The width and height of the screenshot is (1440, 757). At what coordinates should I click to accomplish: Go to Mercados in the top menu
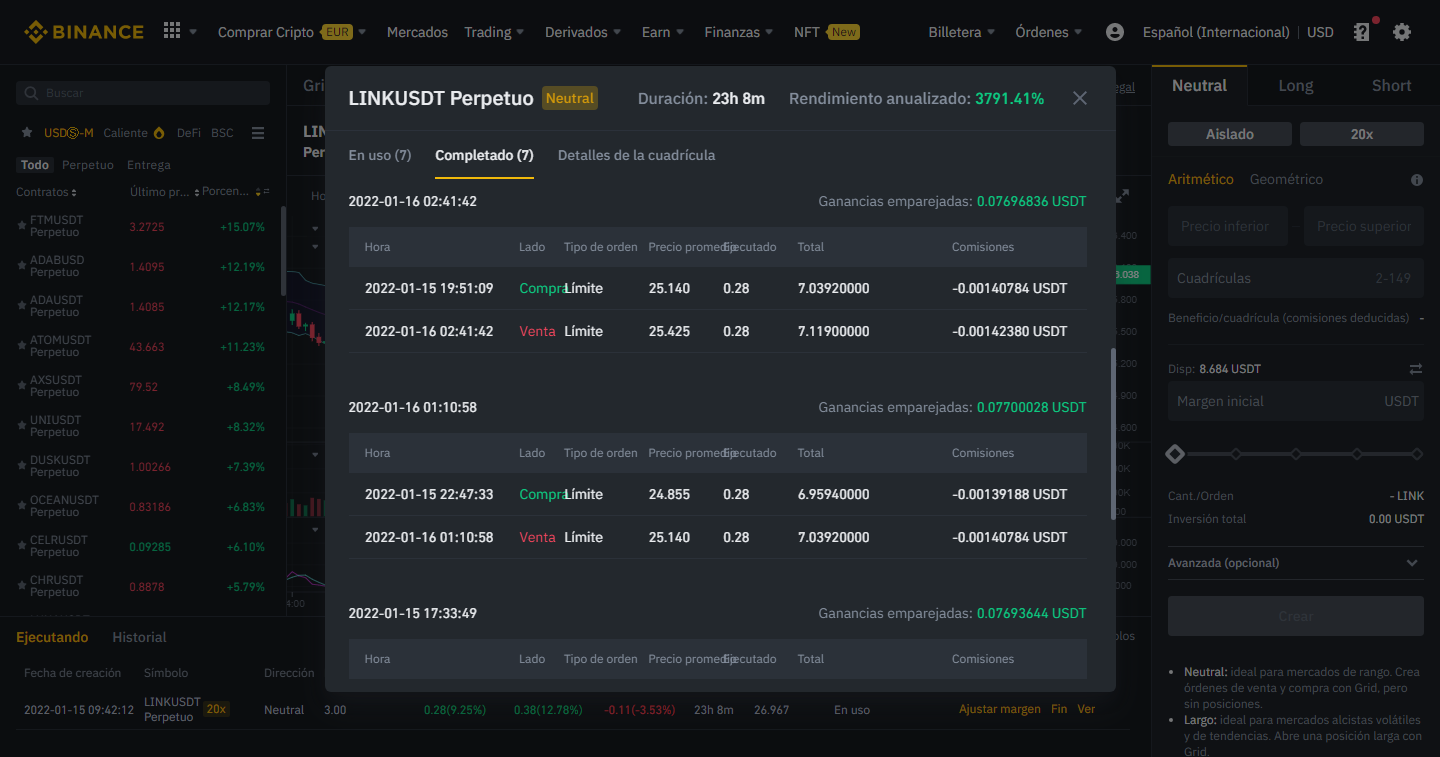click(417, 32)
